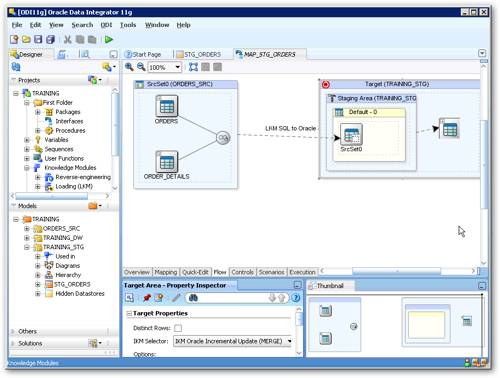Expand the ORDERS_SRC model node
Viewport: 500px width, 378px height.
click(27, 229)
